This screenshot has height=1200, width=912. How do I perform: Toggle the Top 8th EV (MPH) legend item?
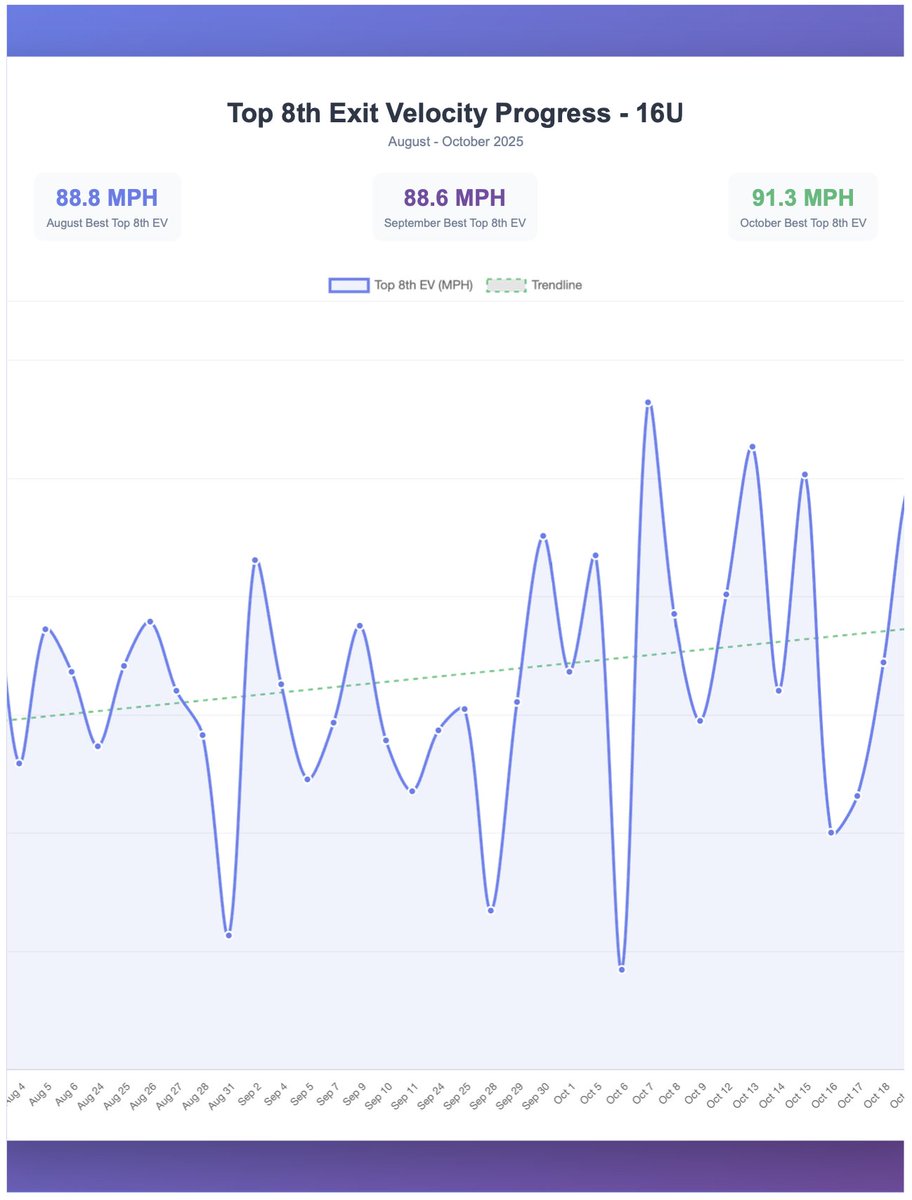[x=401, y=285]
